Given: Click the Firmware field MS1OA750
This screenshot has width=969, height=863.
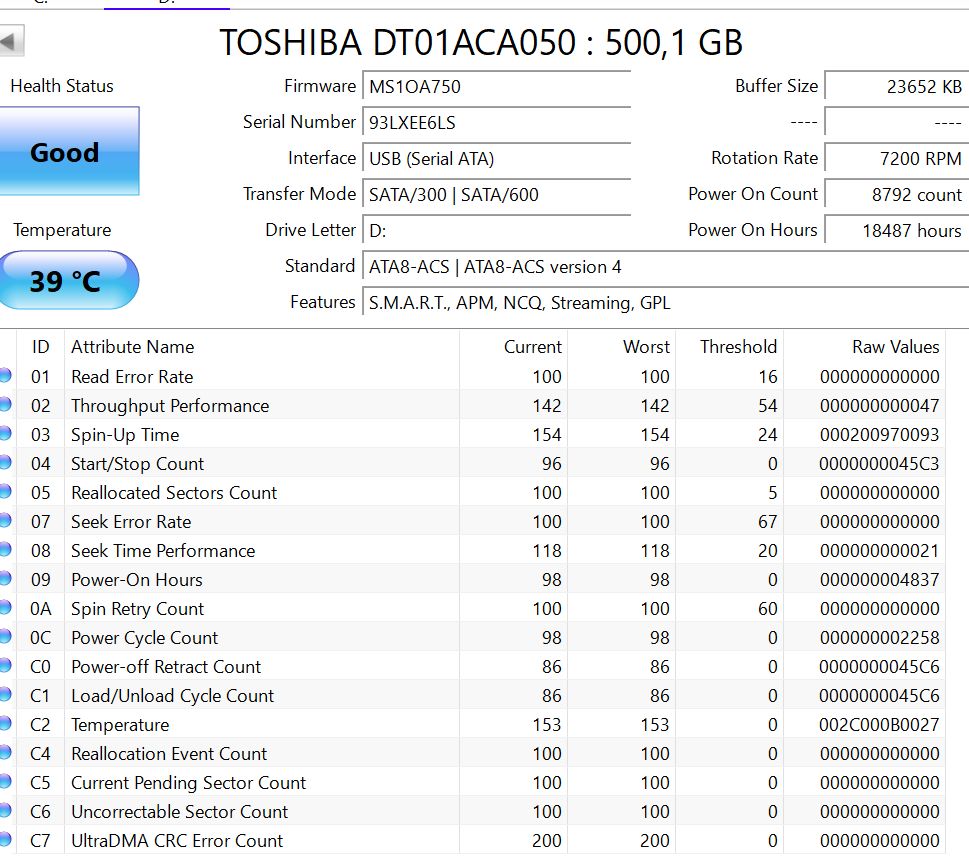Looking at the screenshot, I should click(x=496, y=87).
